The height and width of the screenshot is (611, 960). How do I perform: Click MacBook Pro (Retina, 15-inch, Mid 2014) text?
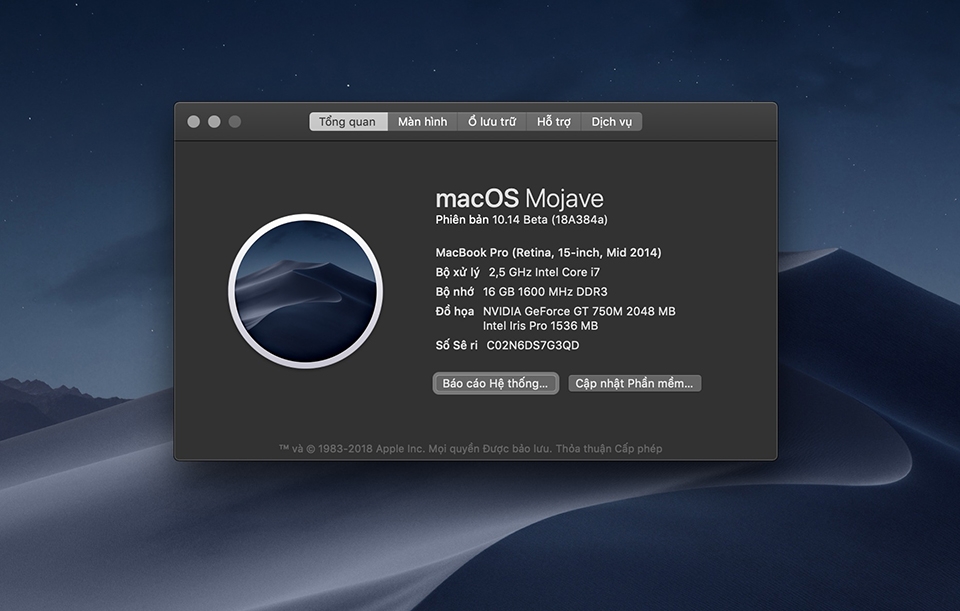548,252
